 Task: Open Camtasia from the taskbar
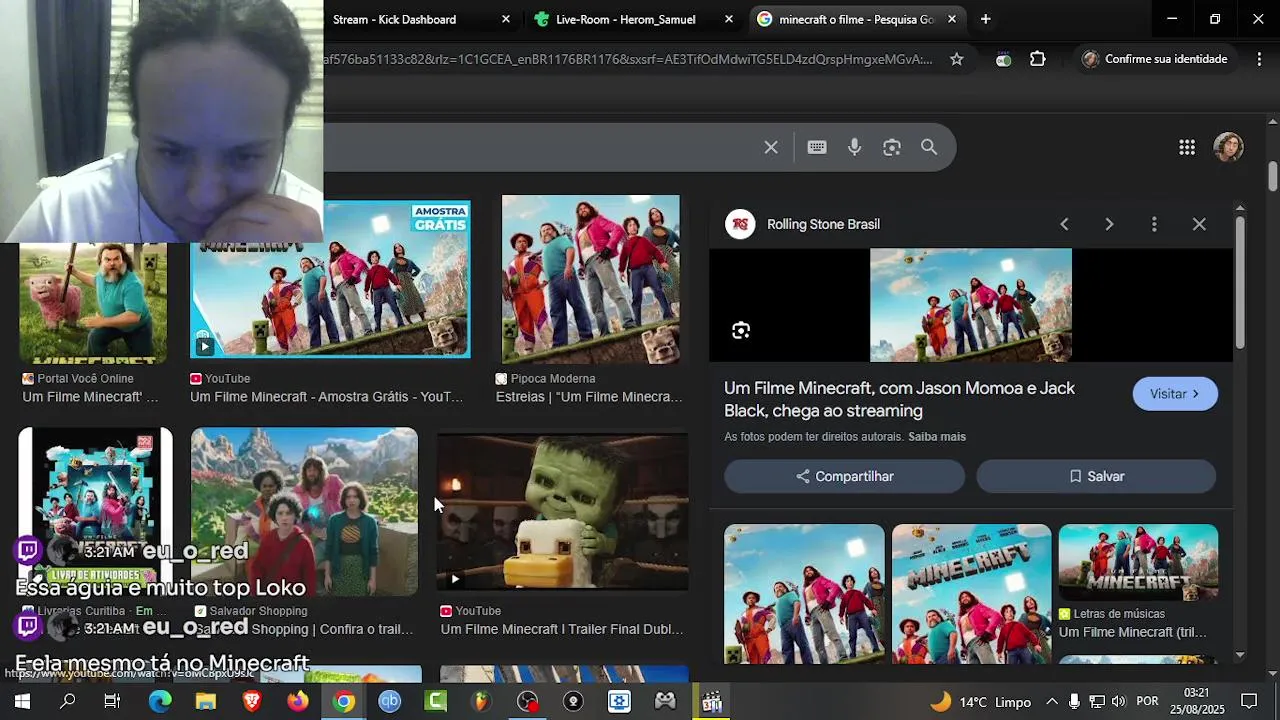click(x=436, y=702)
